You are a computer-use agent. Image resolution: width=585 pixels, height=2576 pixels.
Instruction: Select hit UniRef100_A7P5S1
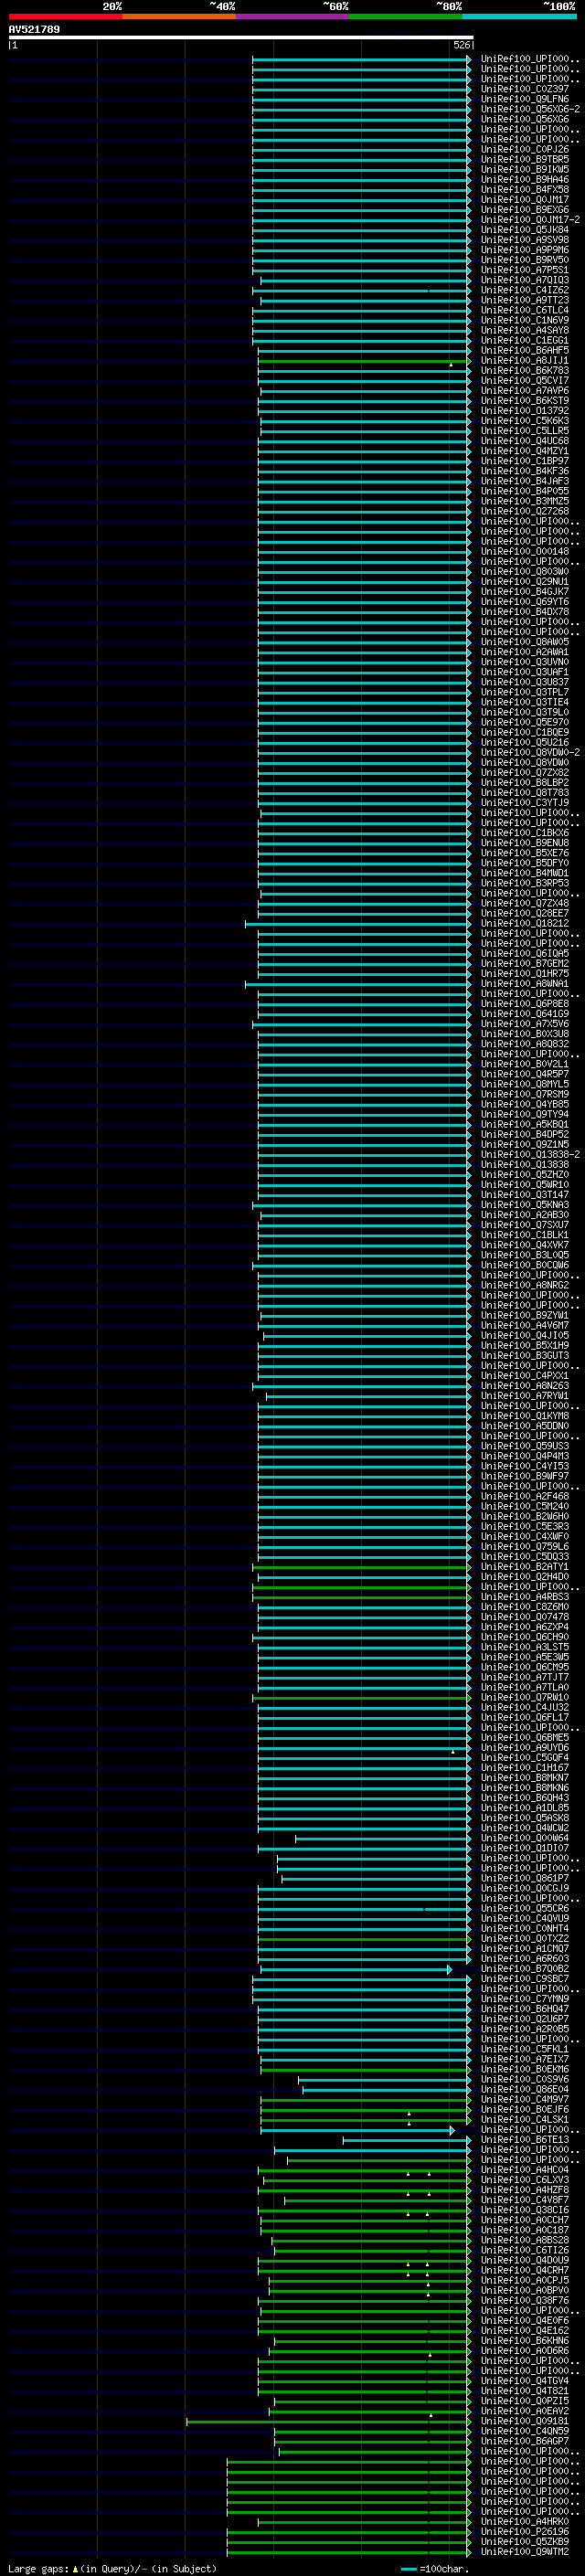click(x=525, y=270)
